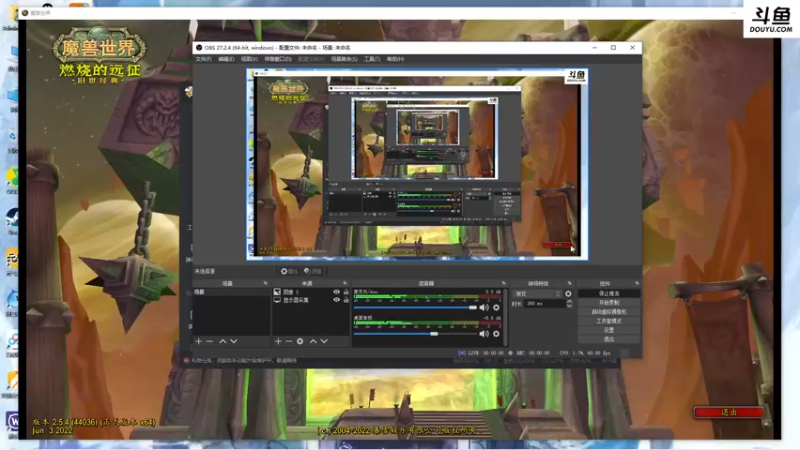Open the transition type dropdown 渐变

537,294
